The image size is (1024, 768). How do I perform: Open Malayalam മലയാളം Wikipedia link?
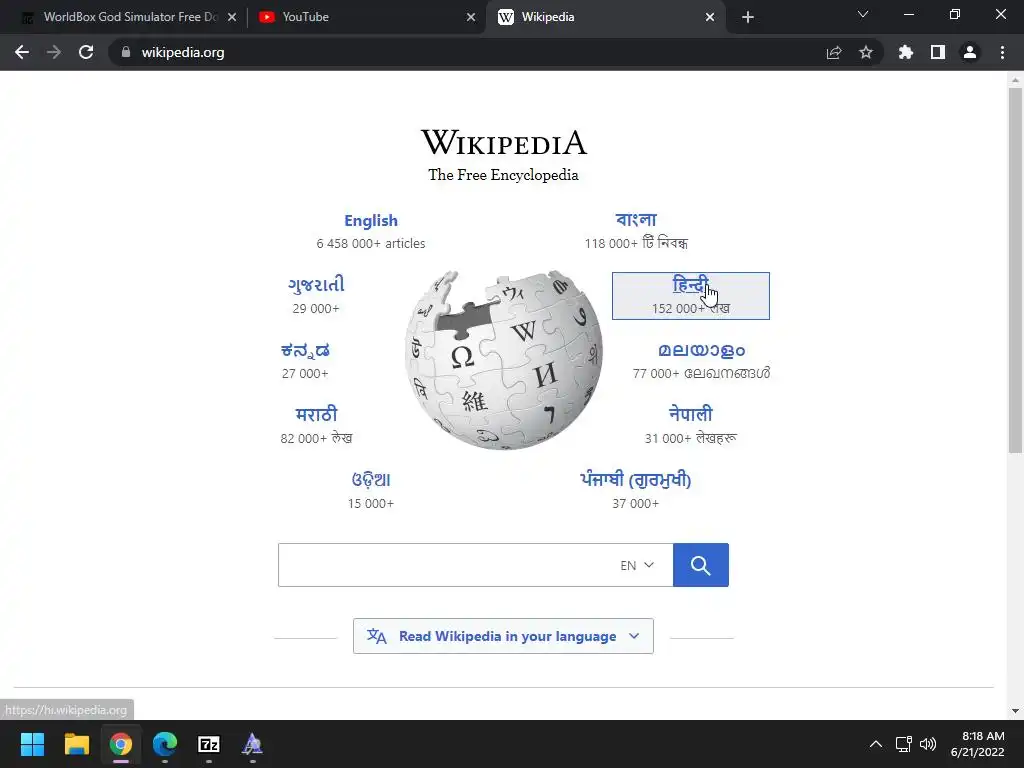[701, 350]
